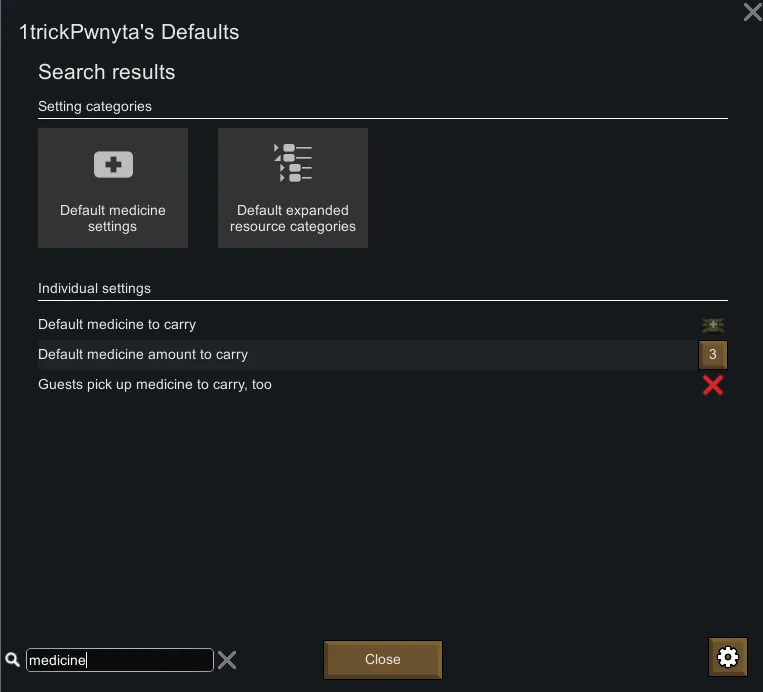Click the medicine amount value 3
This screenshot has width=763, height=692.
click(712, 355)
